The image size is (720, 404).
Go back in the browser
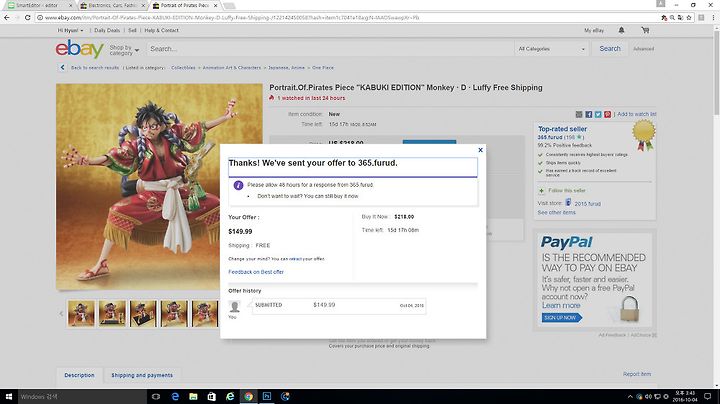pos(6,17)
